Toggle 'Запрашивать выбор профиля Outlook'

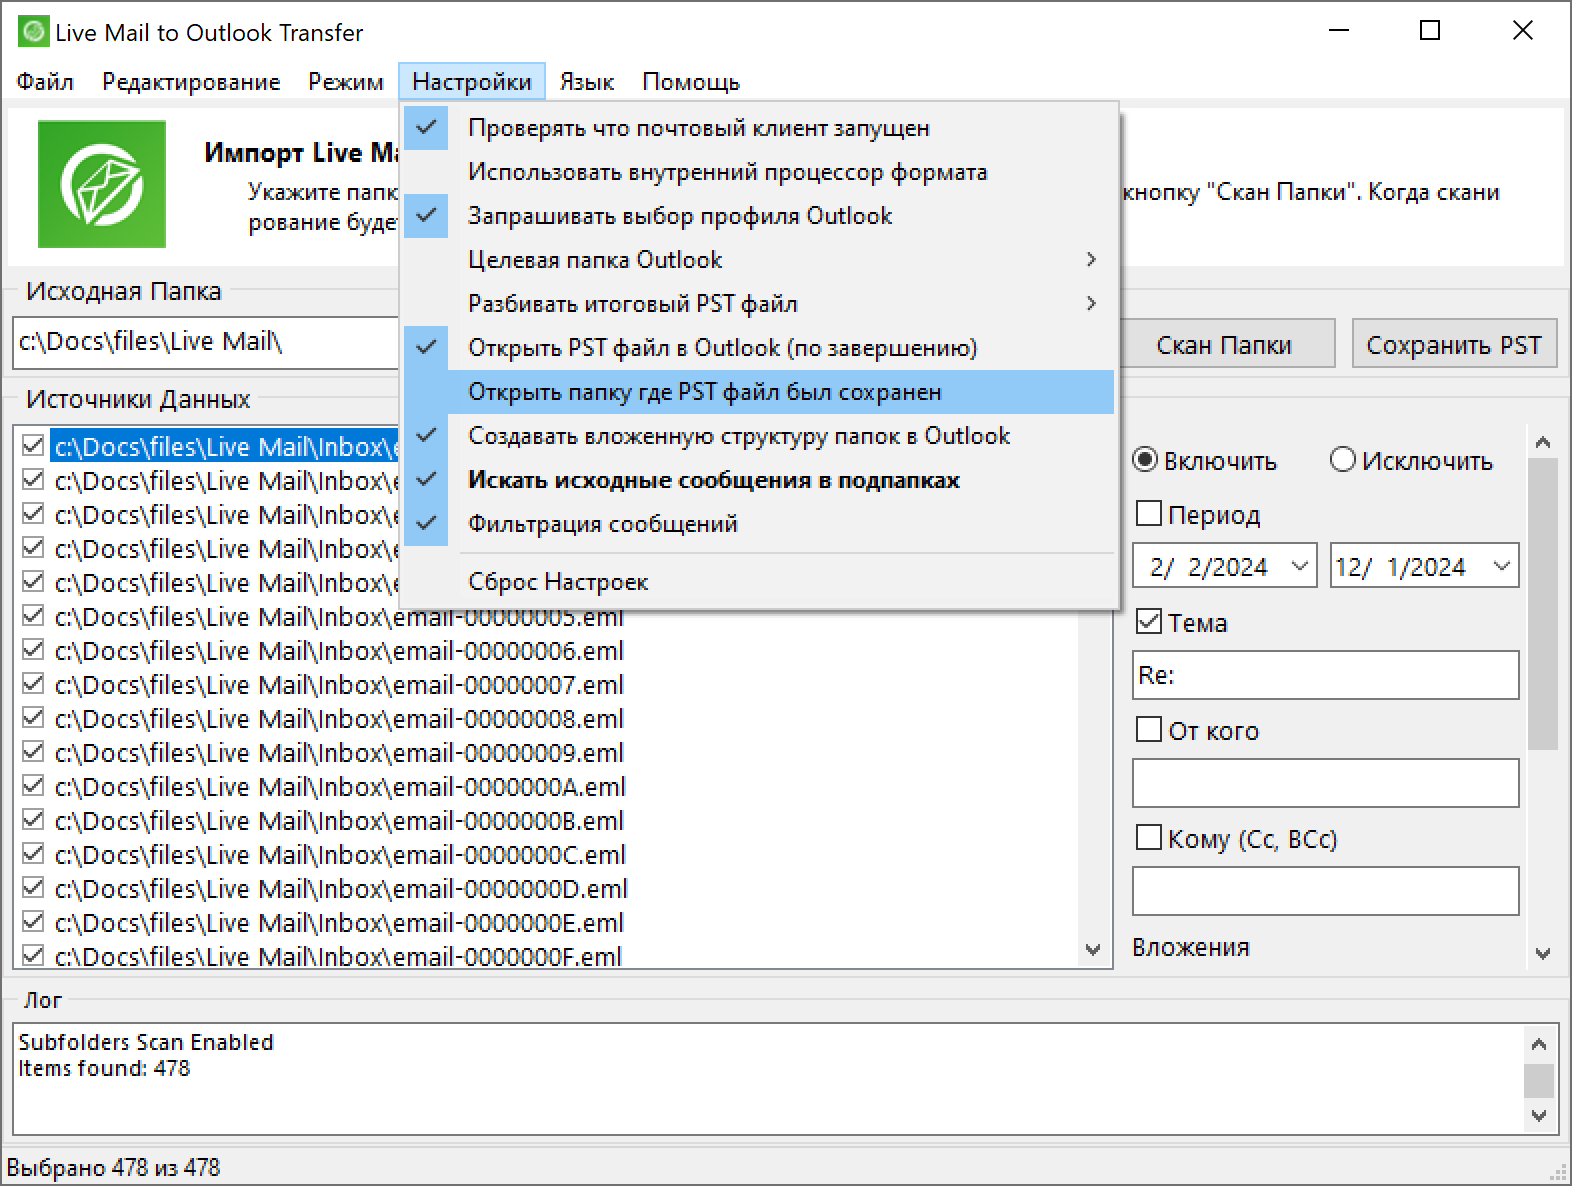[x=759, y=216]
